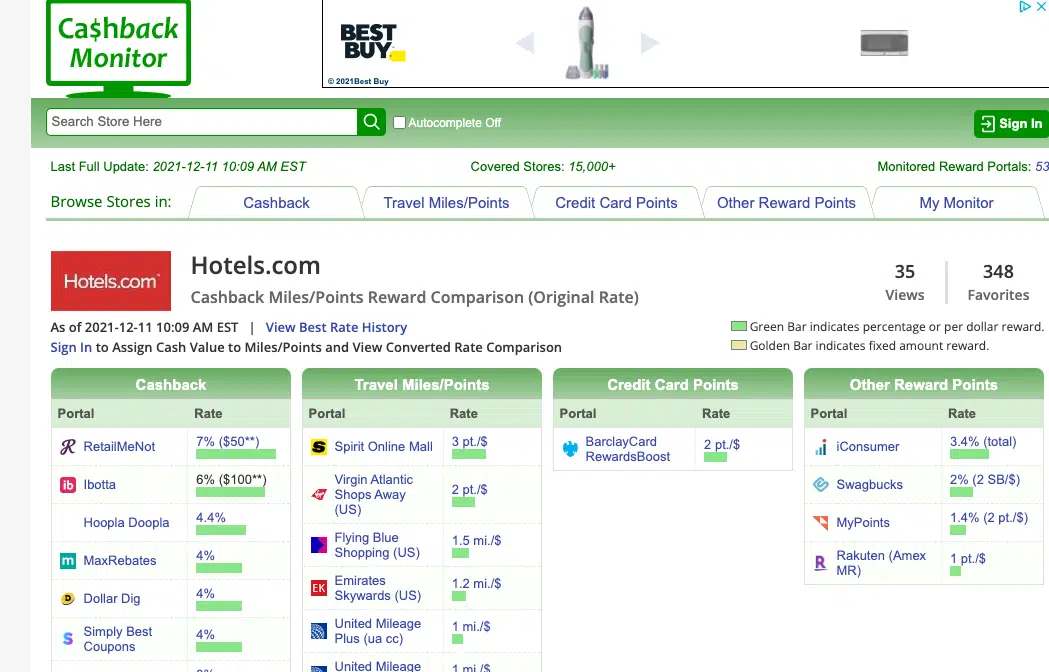Open the Dollar Dig portal link
The image size is (1049, 672).
(112, 599)
